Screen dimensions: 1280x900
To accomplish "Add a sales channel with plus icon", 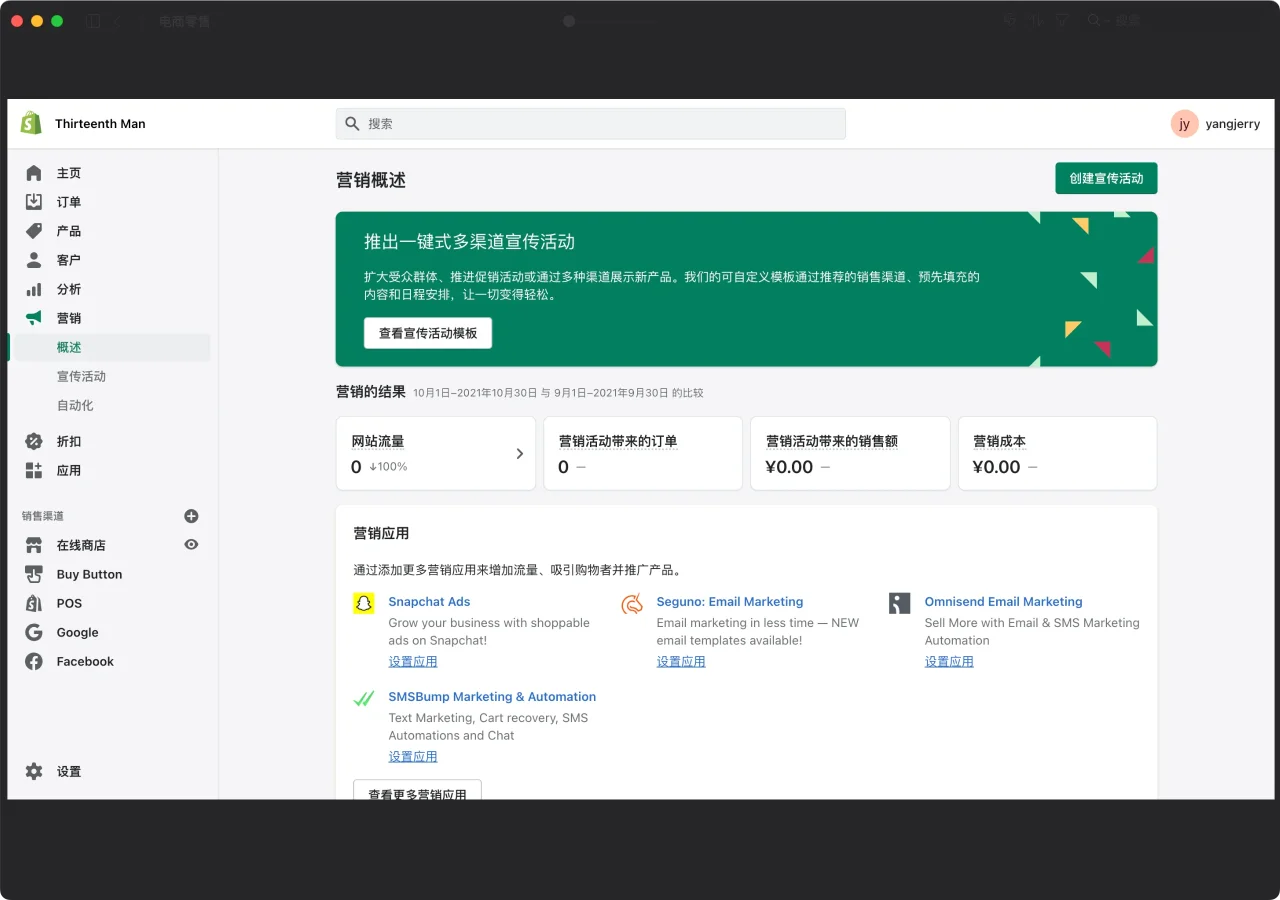I will pyautogui.click(x=192, y=516).
